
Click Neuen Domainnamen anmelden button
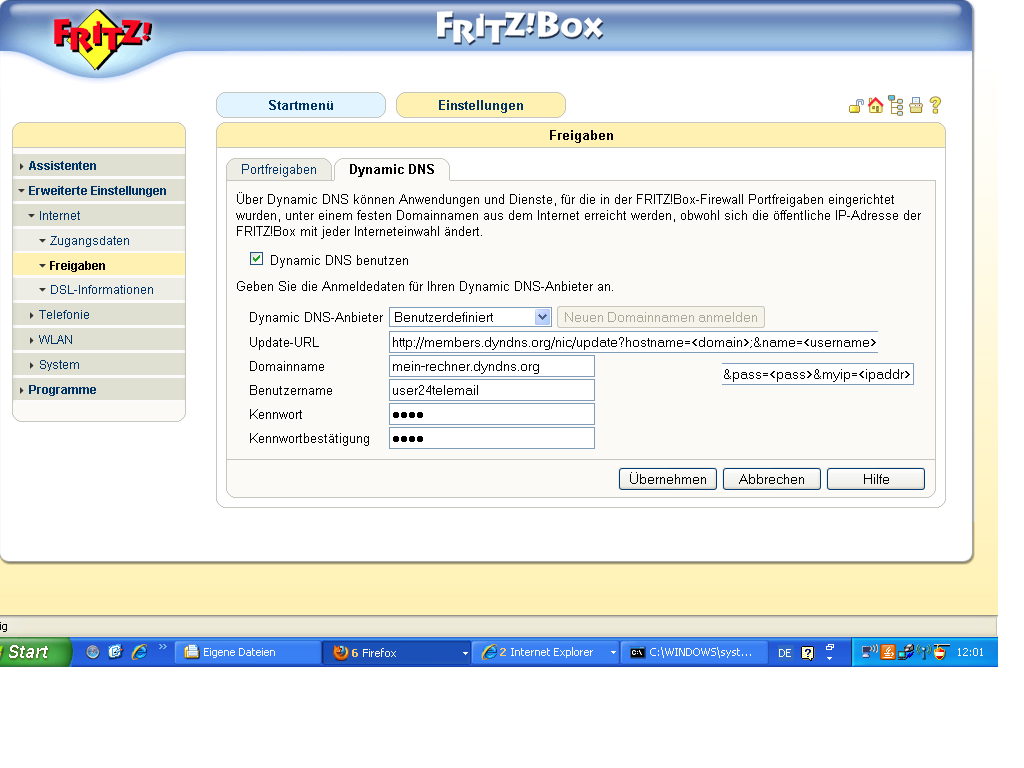[x=661, y=317]
